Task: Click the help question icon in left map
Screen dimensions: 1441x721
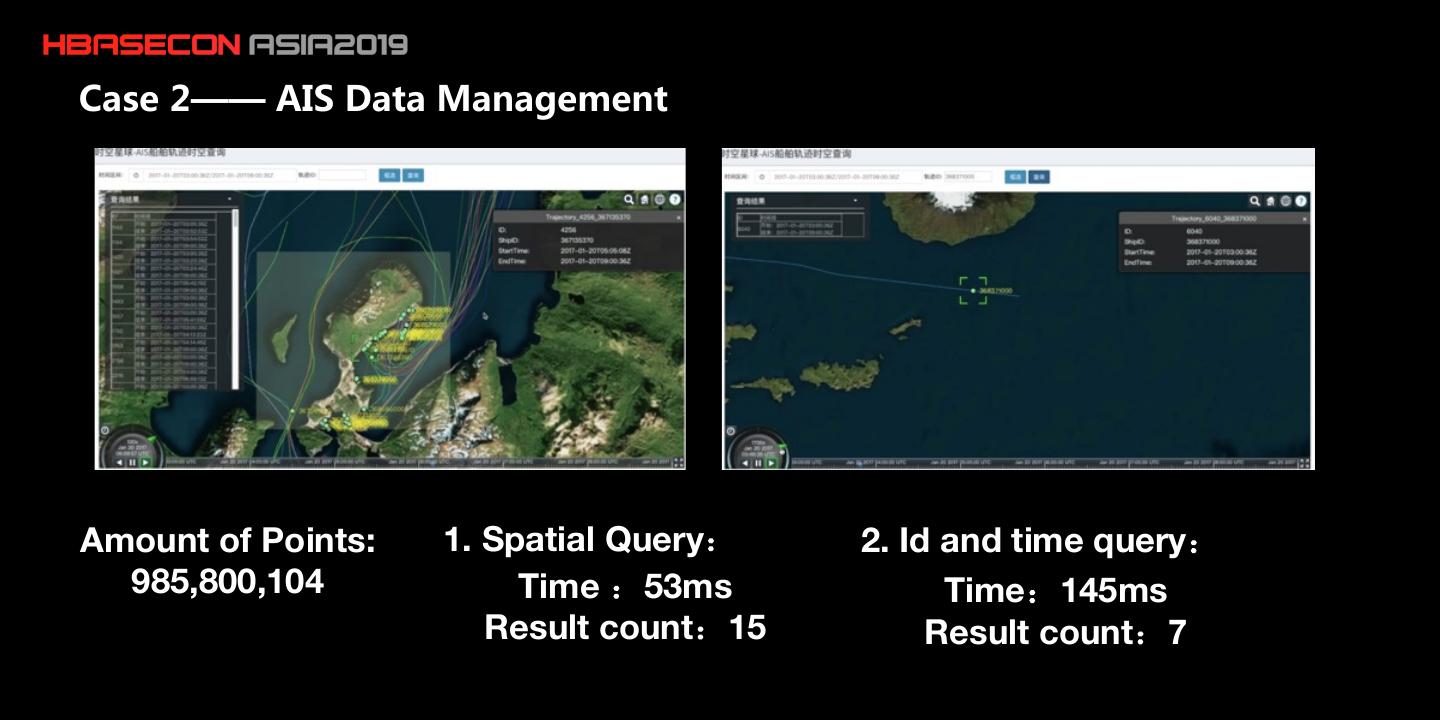Action: point(675,200)
